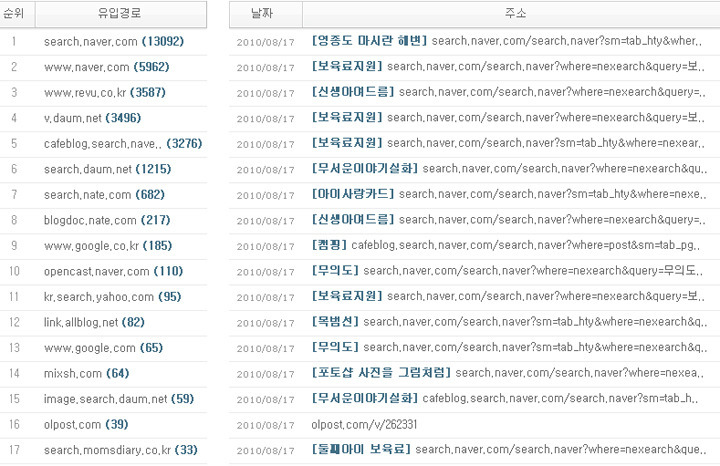Viewport: 720px width, 466px height.
Task: Open the [포토샵 사진을 그림처럼] keyword link
Action: [381, 372]
